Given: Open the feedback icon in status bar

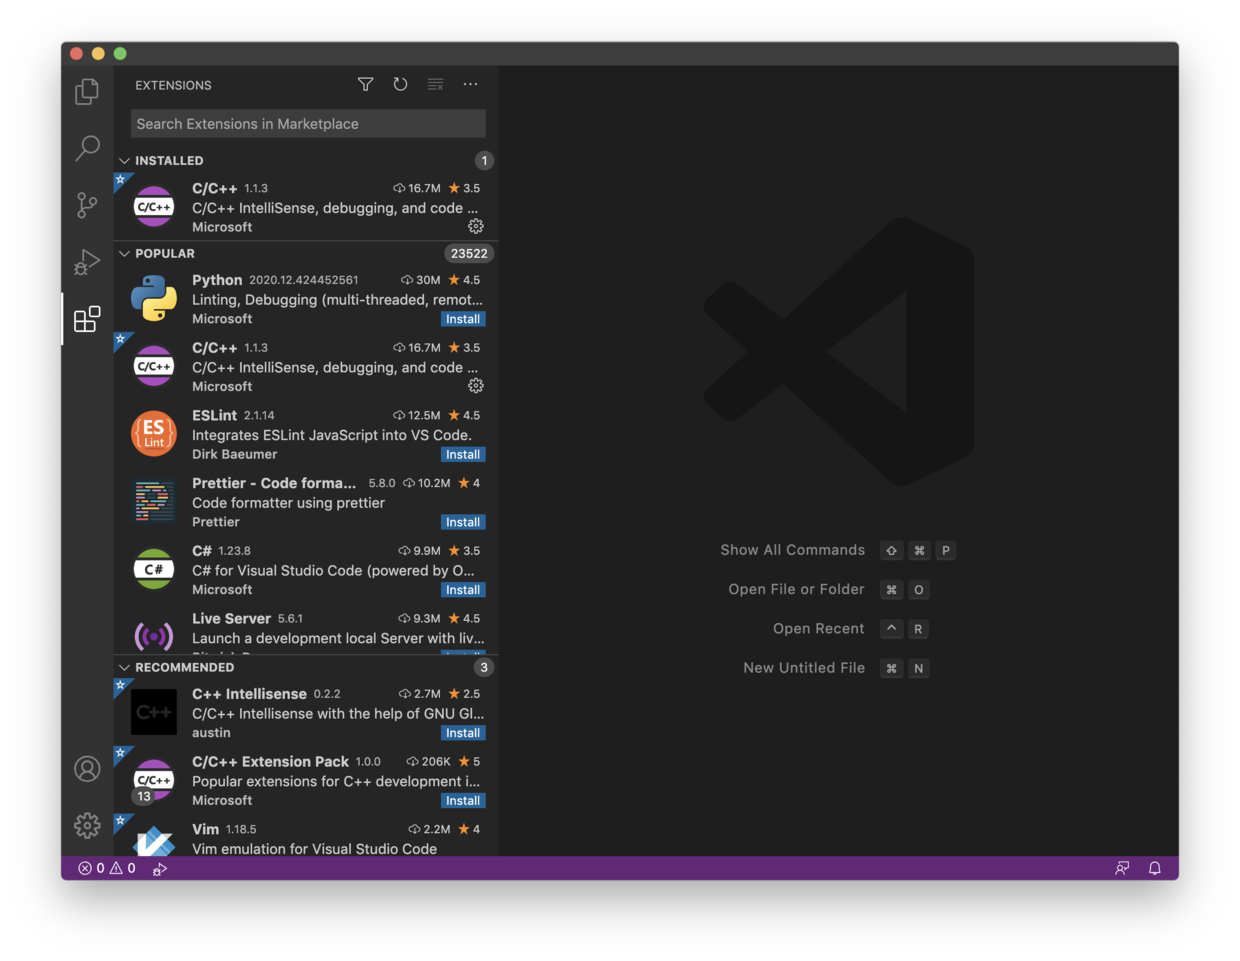Looking at the screenshot, I should tap(1122, 869).
